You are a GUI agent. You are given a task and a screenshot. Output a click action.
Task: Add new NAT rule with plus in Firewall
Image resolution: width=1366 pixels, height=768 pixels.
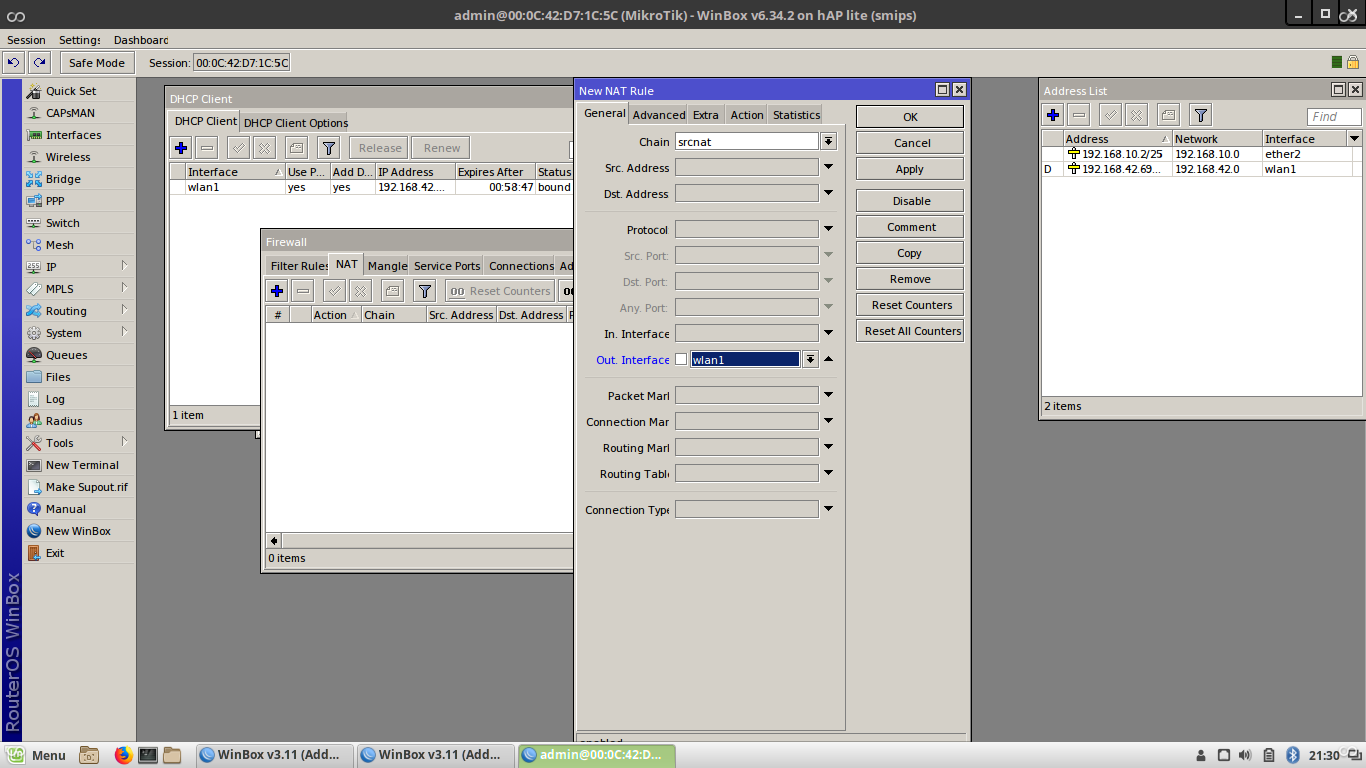pos(277,291)
